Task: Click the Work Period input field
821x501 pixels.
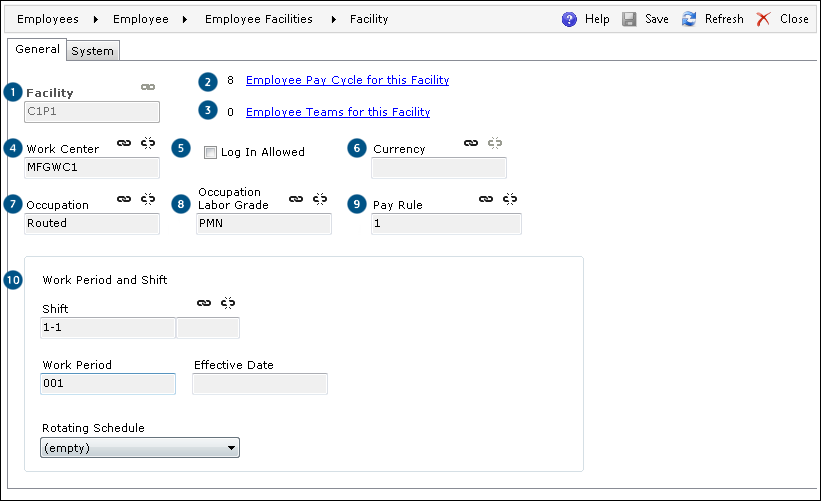Action: click(x=108, y=384)
